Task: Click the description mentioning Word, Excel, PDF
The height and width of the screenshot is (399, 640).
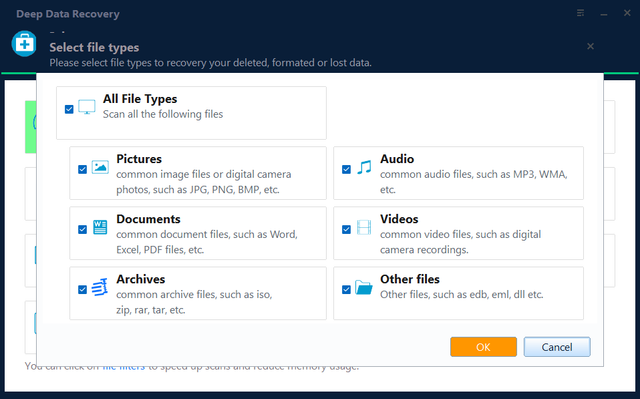Action: coord(207,242)
